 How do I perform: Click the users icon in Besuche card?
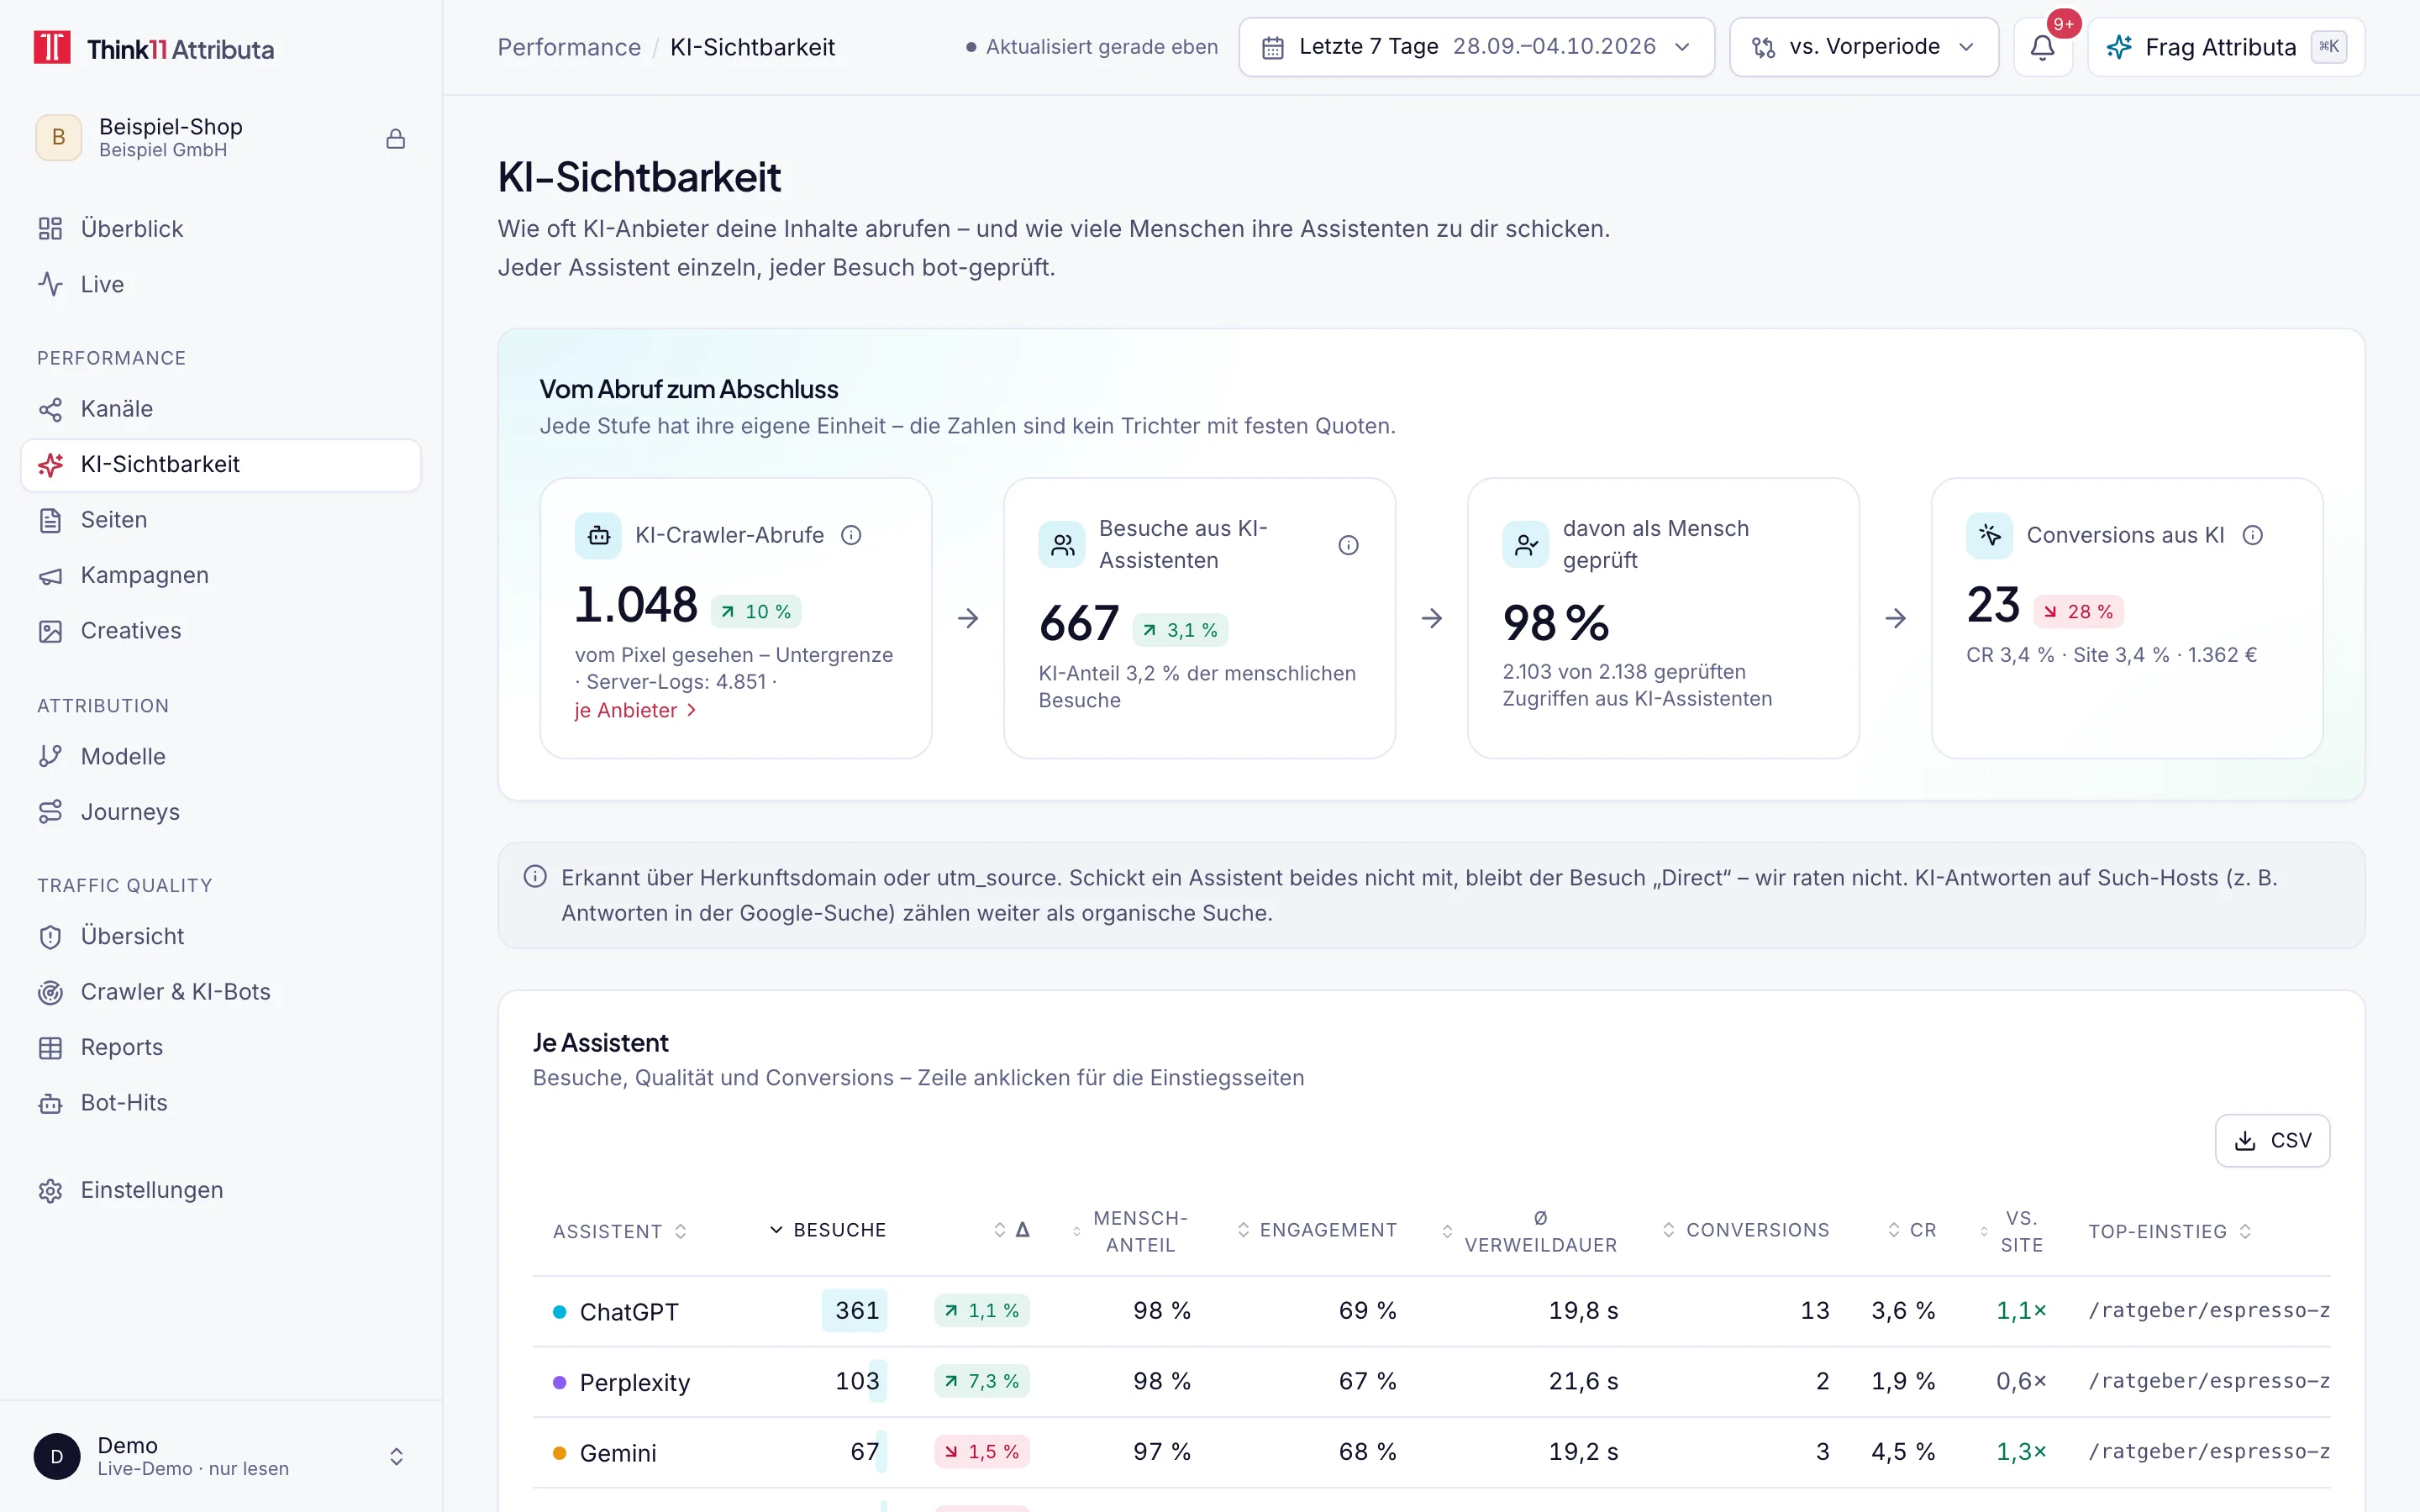[1062, 545]
